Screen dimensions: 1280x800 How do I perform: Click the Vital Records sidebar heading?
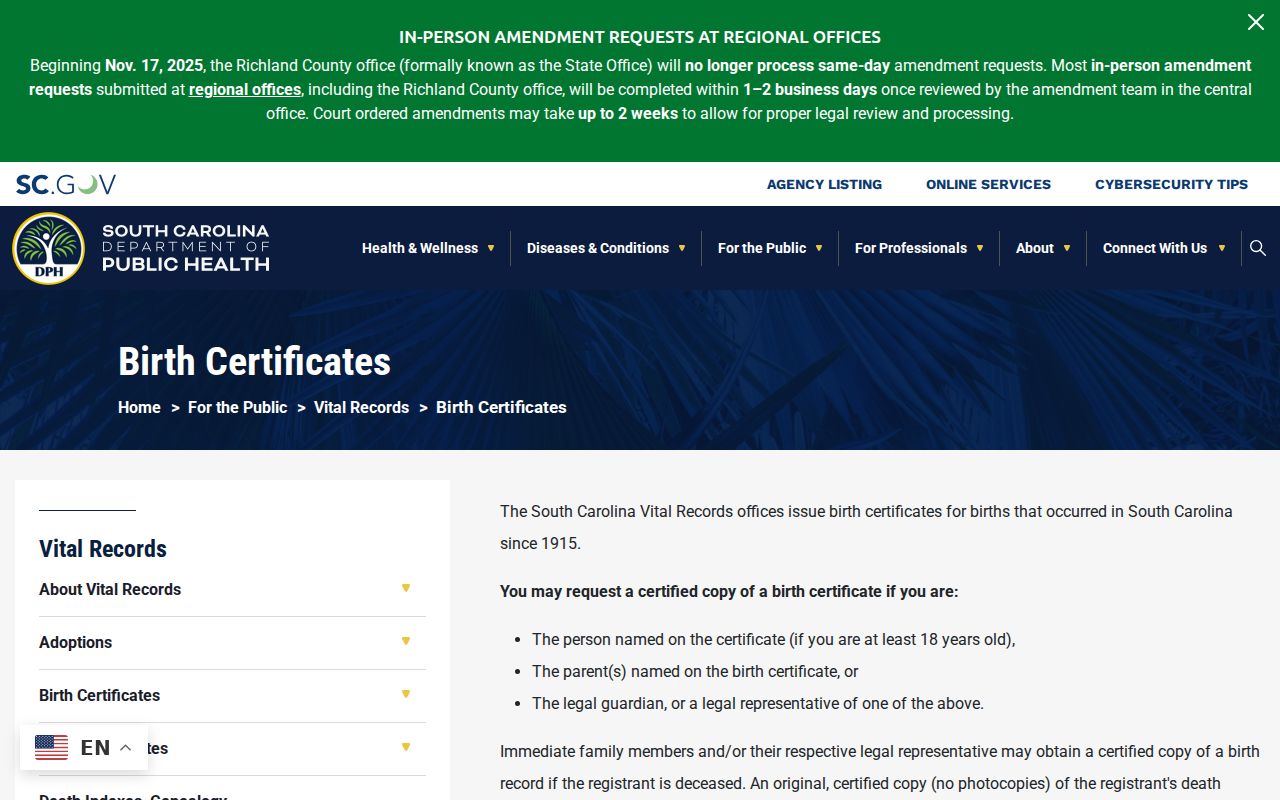click(103, 548)
